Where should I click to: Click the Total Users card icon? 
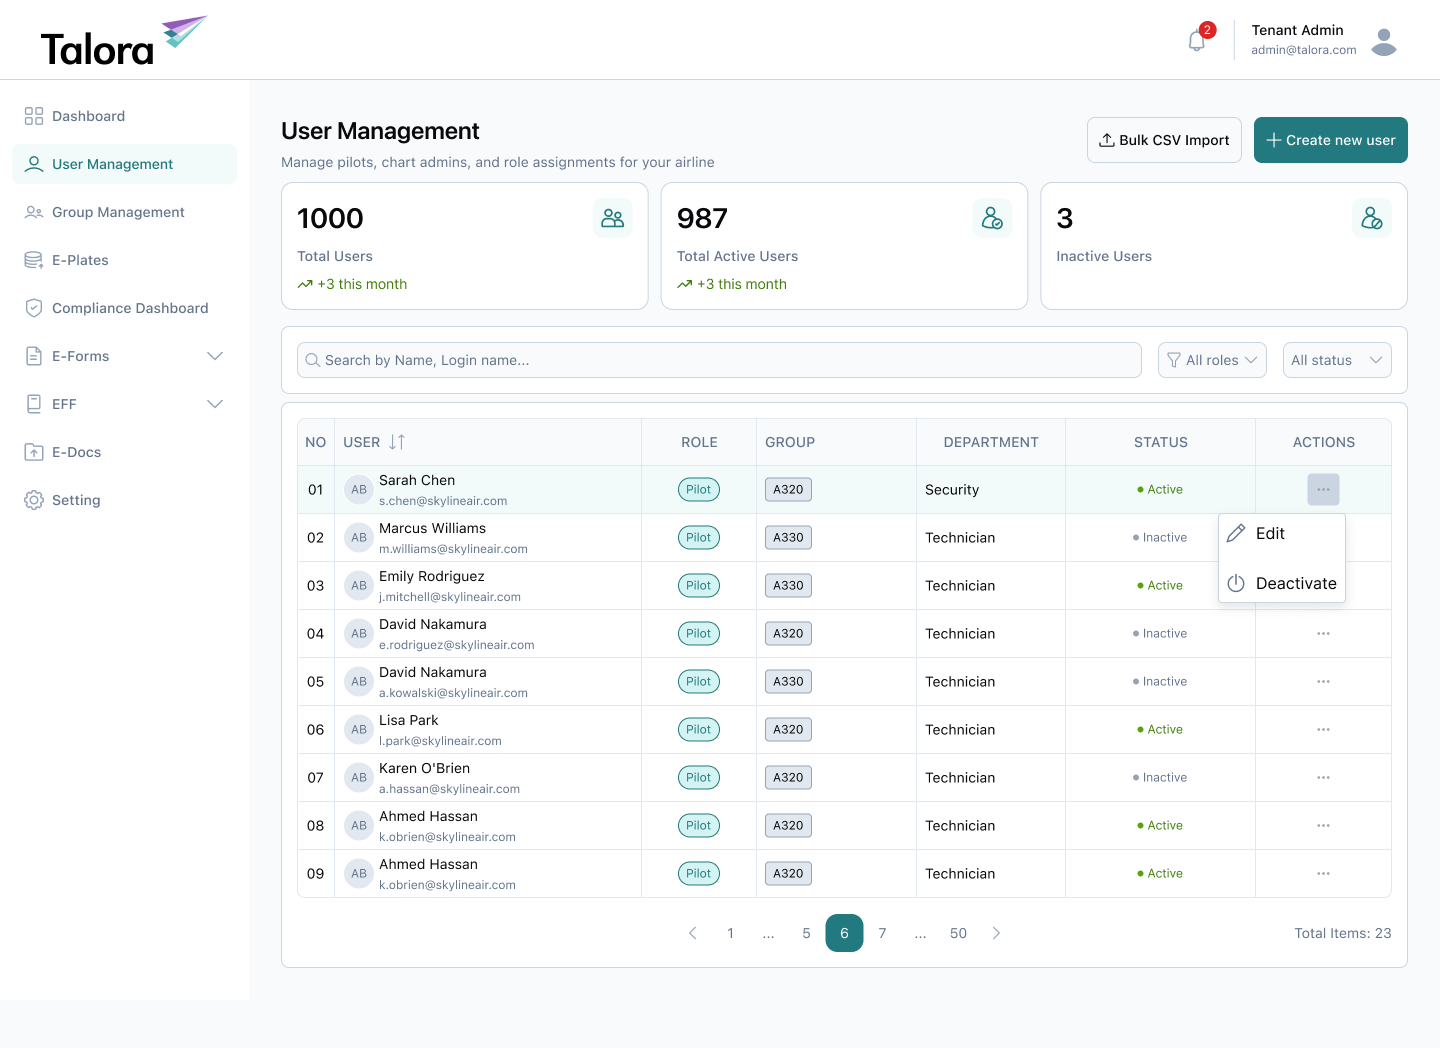coord(612,218)
